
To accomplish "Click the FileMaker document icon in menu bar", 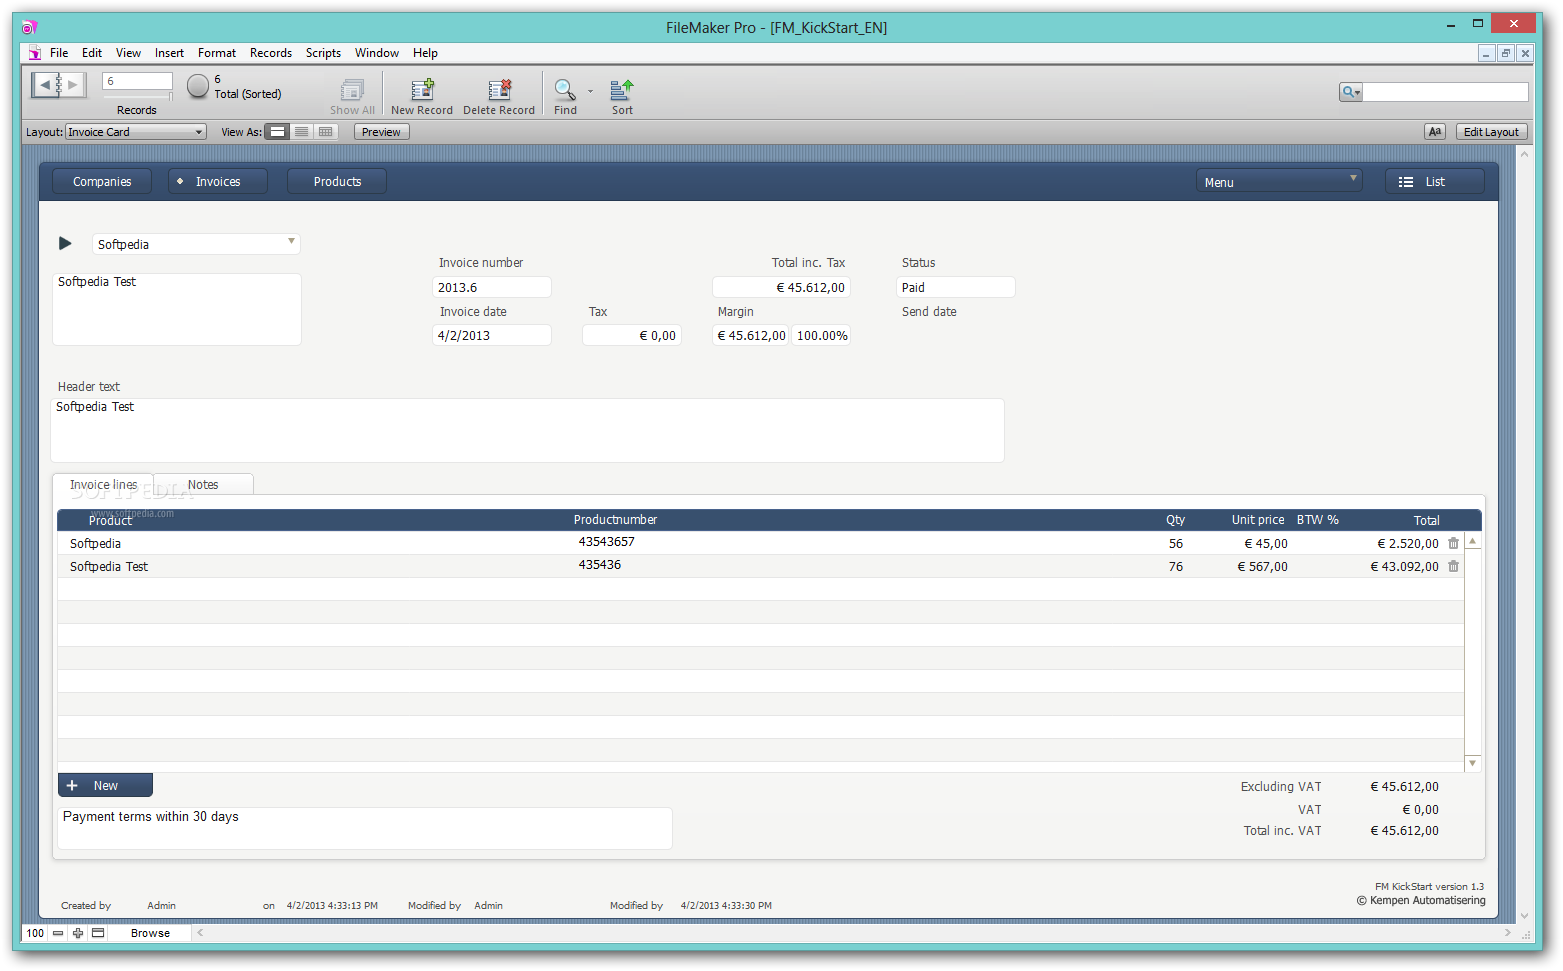I will point(34,53).
